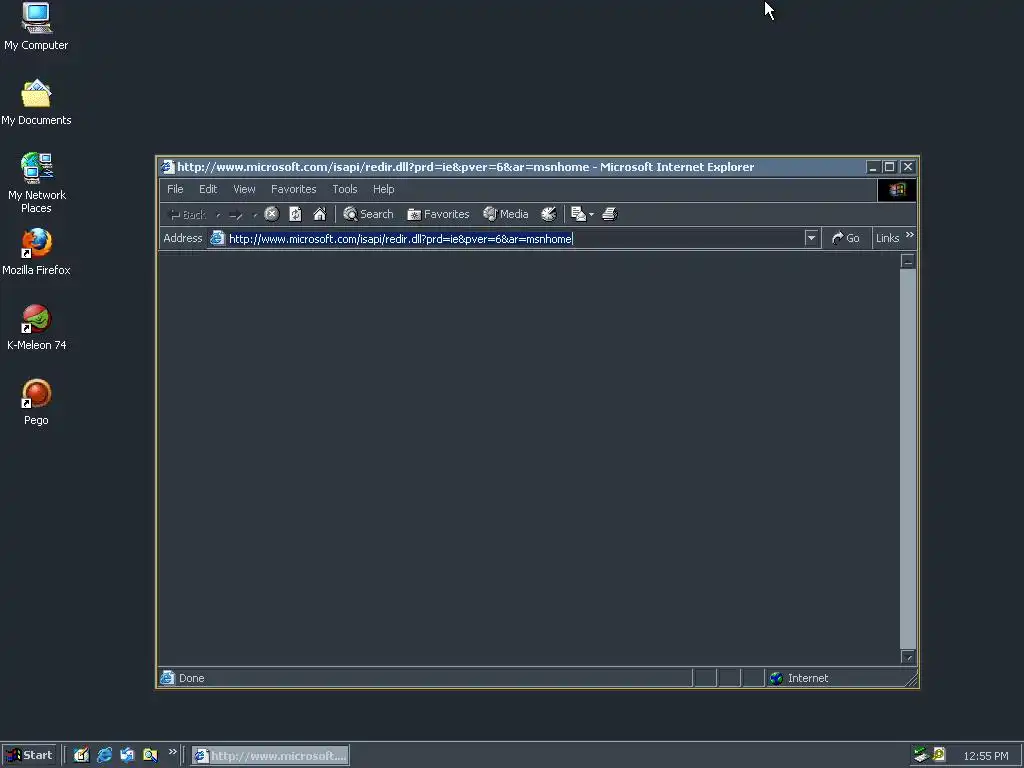Print the page with the printer icon
The image size is (1024, 768).
pos(610,214)
